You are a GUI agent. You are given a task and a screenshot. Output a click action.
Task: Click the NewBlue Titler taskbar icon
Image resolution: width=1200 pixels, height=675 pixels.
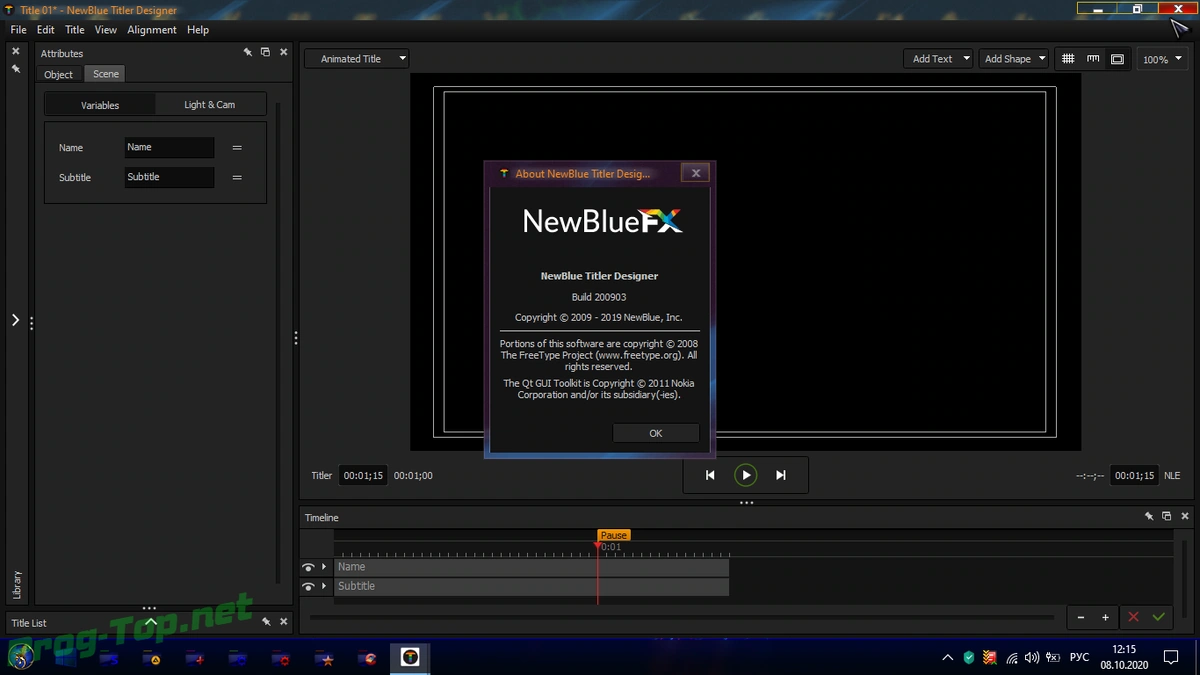409,657
